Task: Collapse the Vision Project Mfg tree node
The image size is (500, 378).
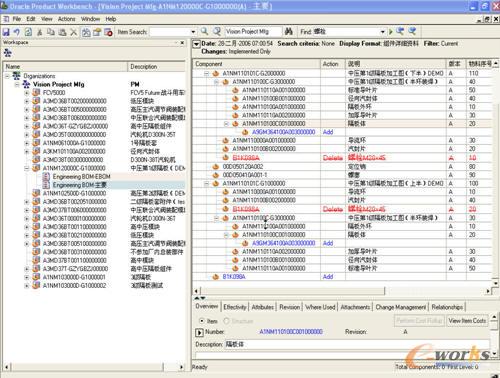Action: [x=17, y=84]
